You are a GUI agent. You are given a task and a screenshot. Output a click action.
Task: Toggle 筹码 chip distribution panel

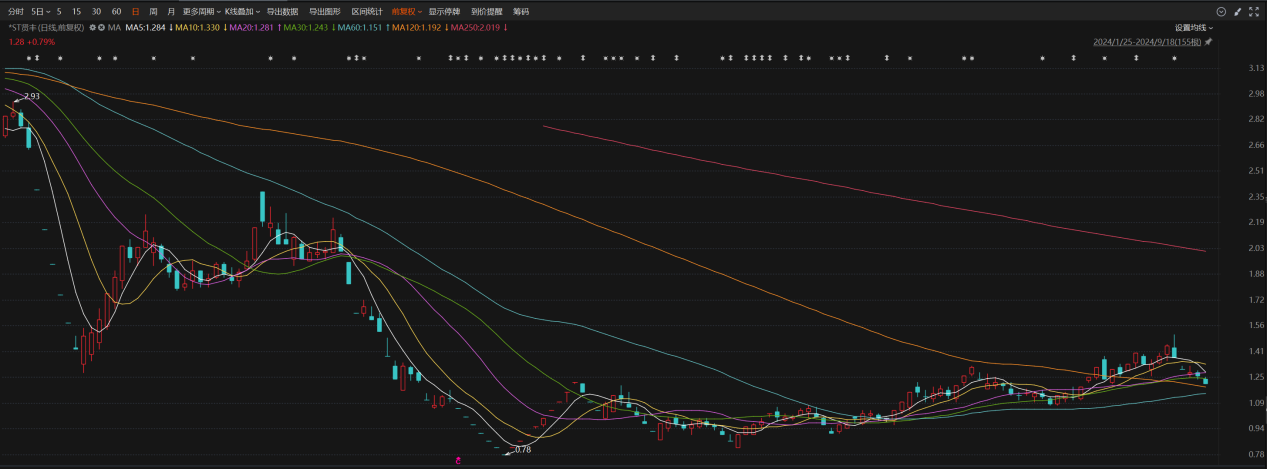pos(521,12)
